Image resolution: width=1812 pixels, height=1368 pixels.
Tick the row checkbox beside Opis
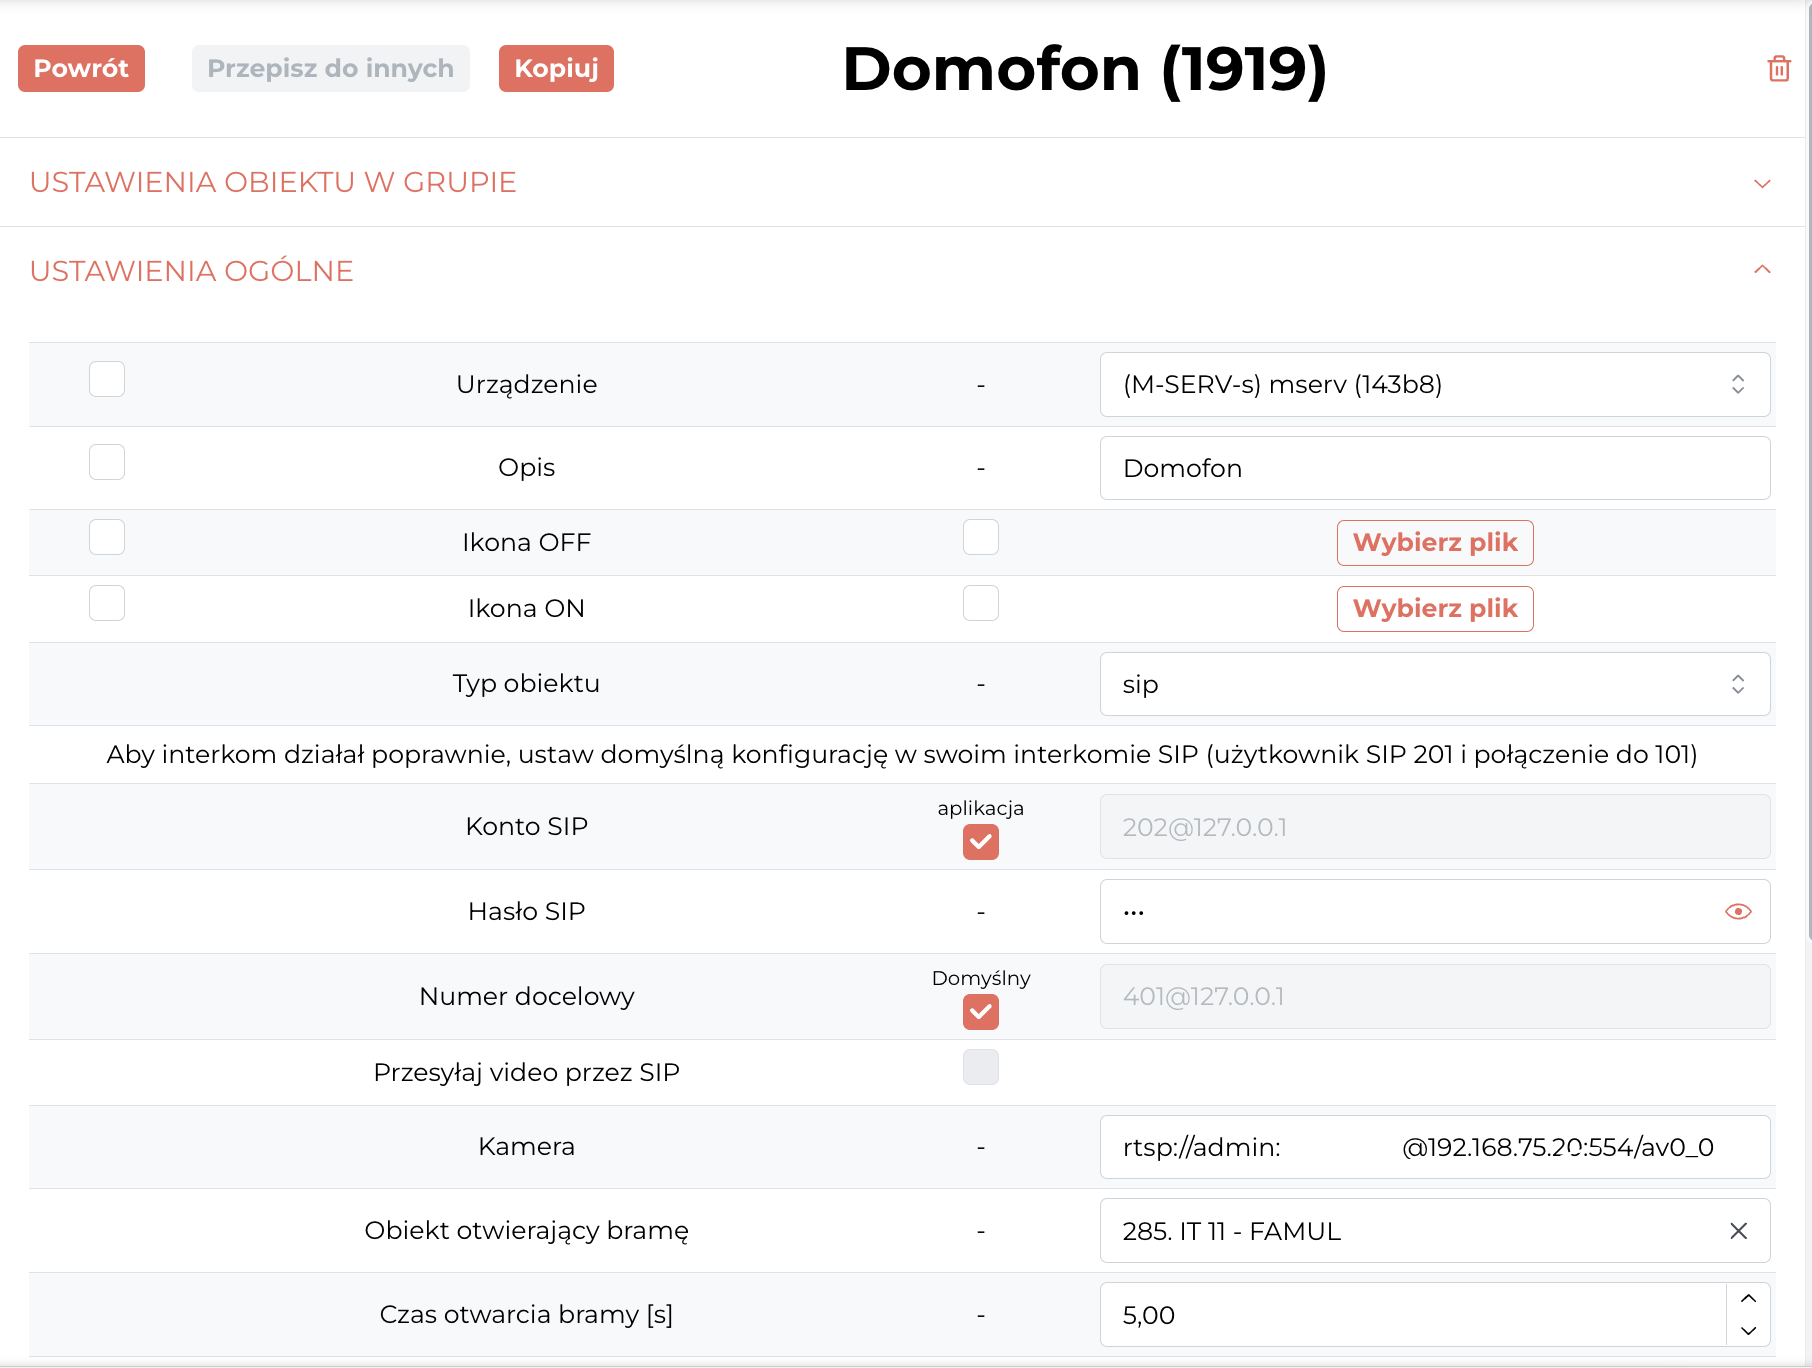coord(107,462)
